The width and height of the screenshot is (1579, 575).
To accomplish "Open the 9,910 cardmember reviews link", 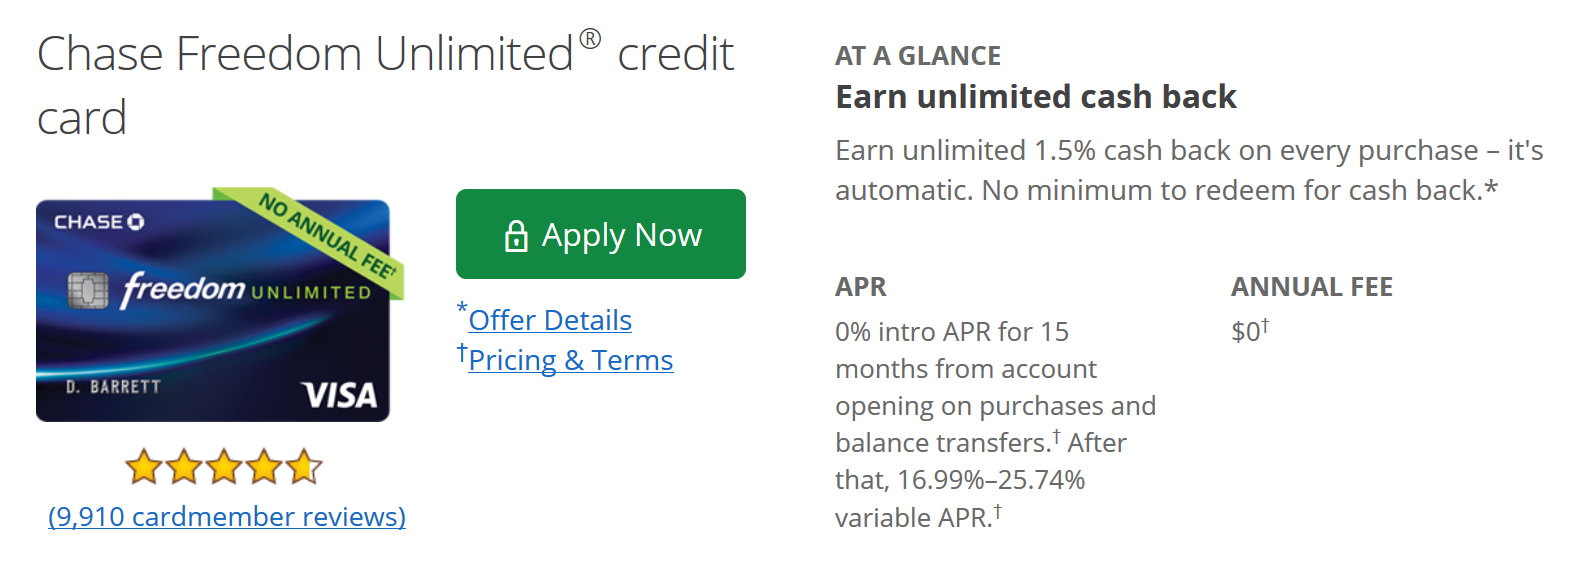I will (x=227, y=516).
